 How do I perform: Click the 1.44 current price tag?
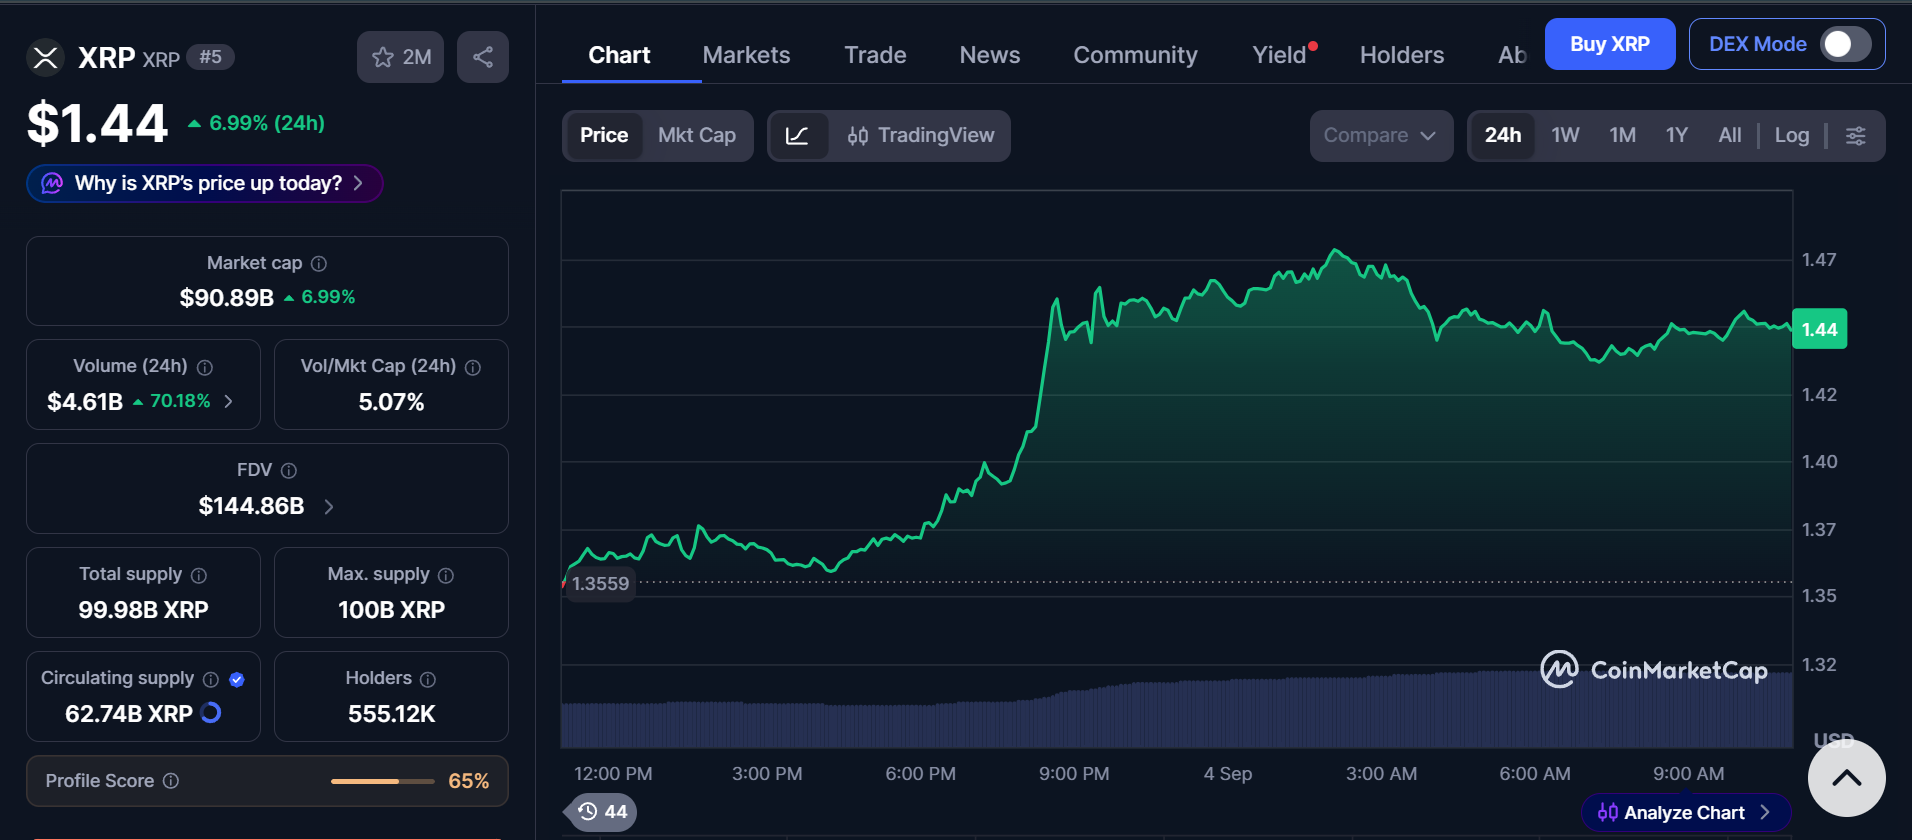(1819, 329)
